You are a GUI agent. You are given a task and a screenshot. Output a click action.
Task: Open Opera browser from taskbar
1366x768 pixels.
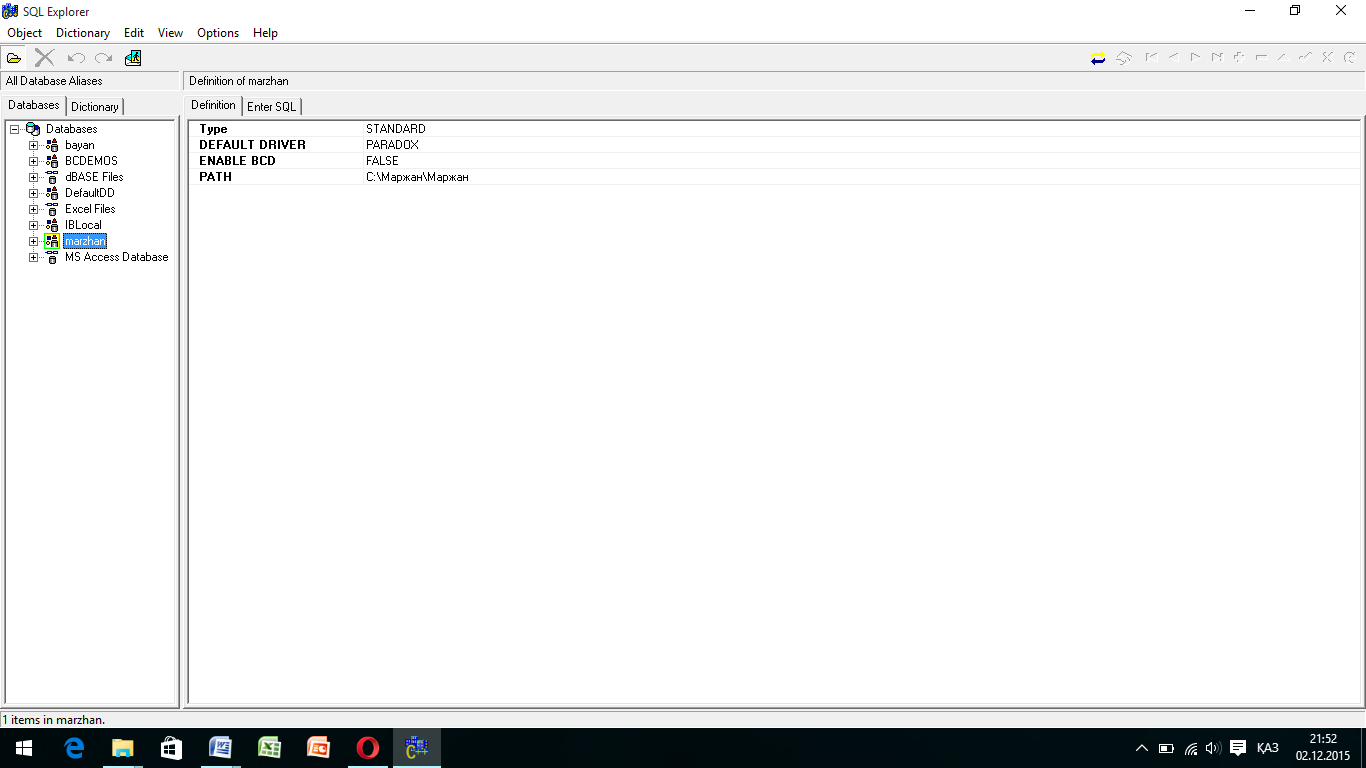(x=368, y=748)
